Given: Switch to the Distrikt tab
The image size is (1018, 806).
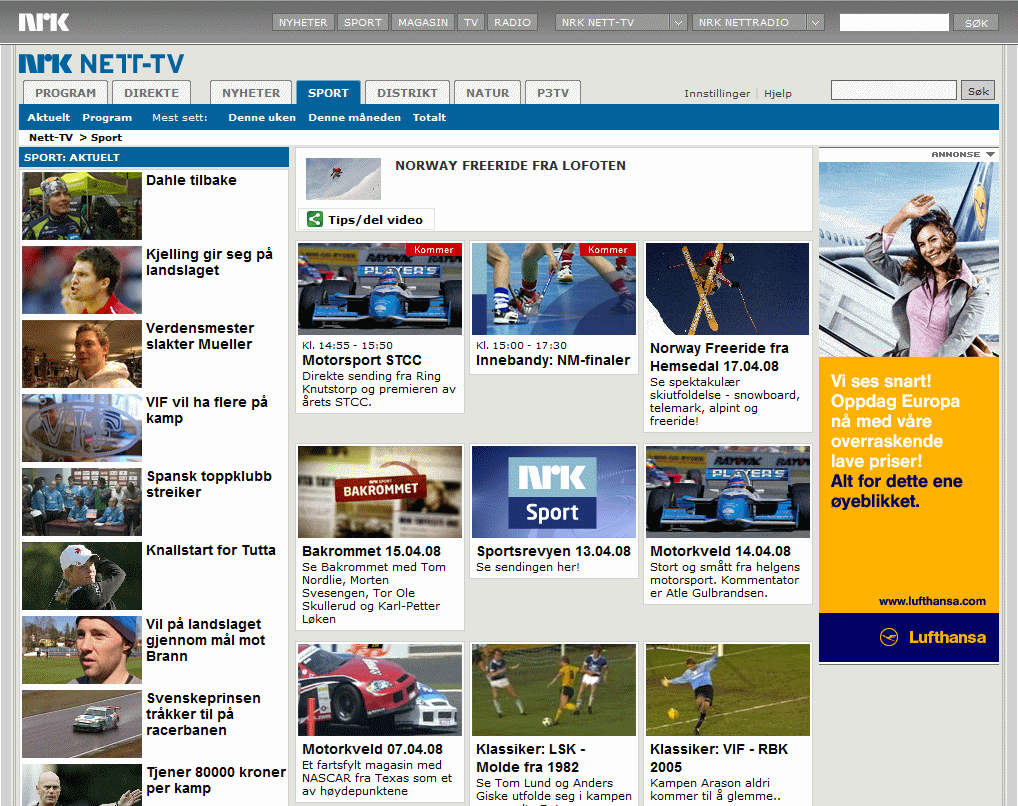Looking at the screenshot, I should click(x=408, y=93).
